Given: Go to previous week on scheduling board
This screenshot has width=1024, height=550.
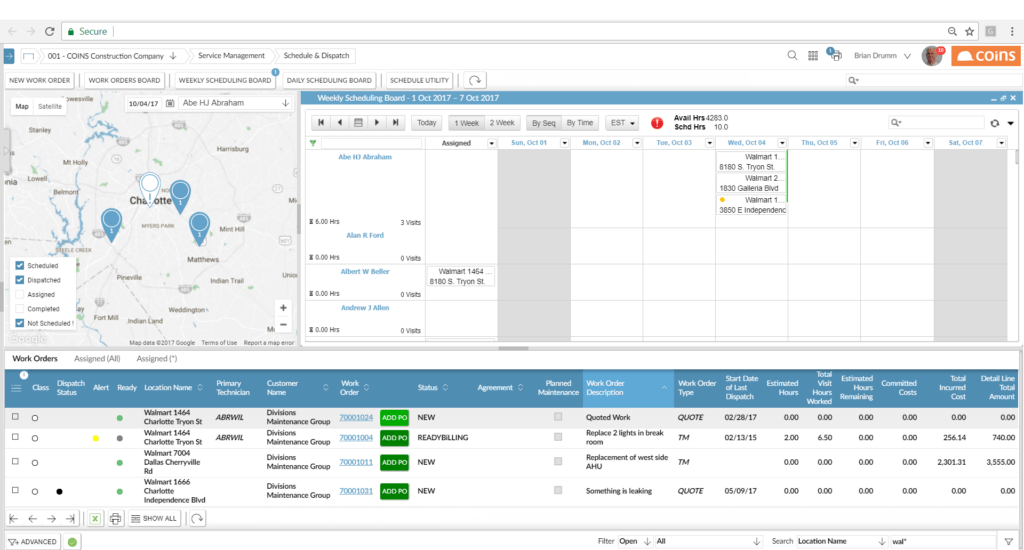Looking at the screenshot, I should point(340,123).
